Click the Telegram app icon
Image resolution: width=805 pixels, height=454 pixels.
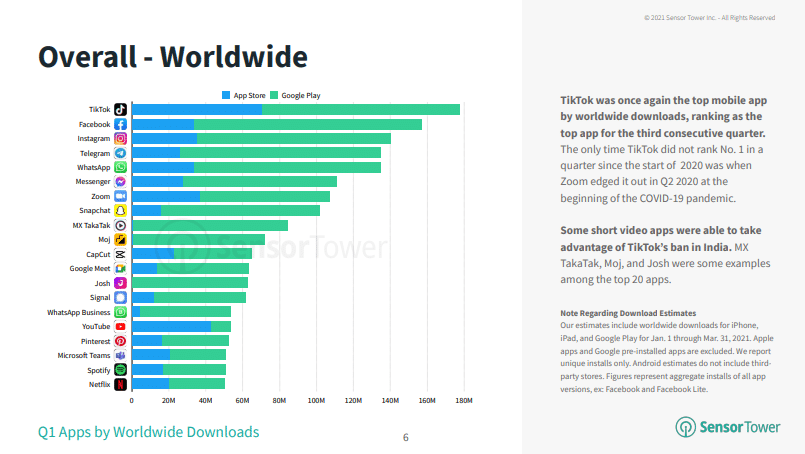(120, 153)
